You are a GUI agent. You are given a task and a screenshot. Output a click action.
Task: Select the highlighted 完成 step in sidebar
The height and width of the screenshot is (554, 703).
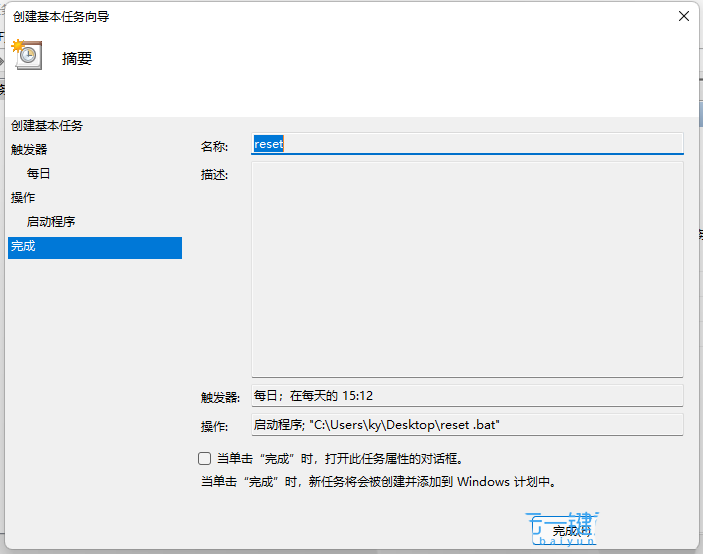pos(95,248)
